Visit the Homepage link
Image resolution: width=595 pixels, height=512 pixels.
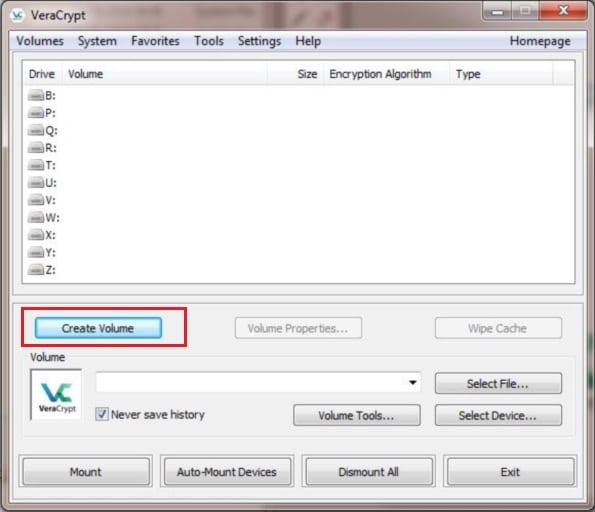pos(540,41)
